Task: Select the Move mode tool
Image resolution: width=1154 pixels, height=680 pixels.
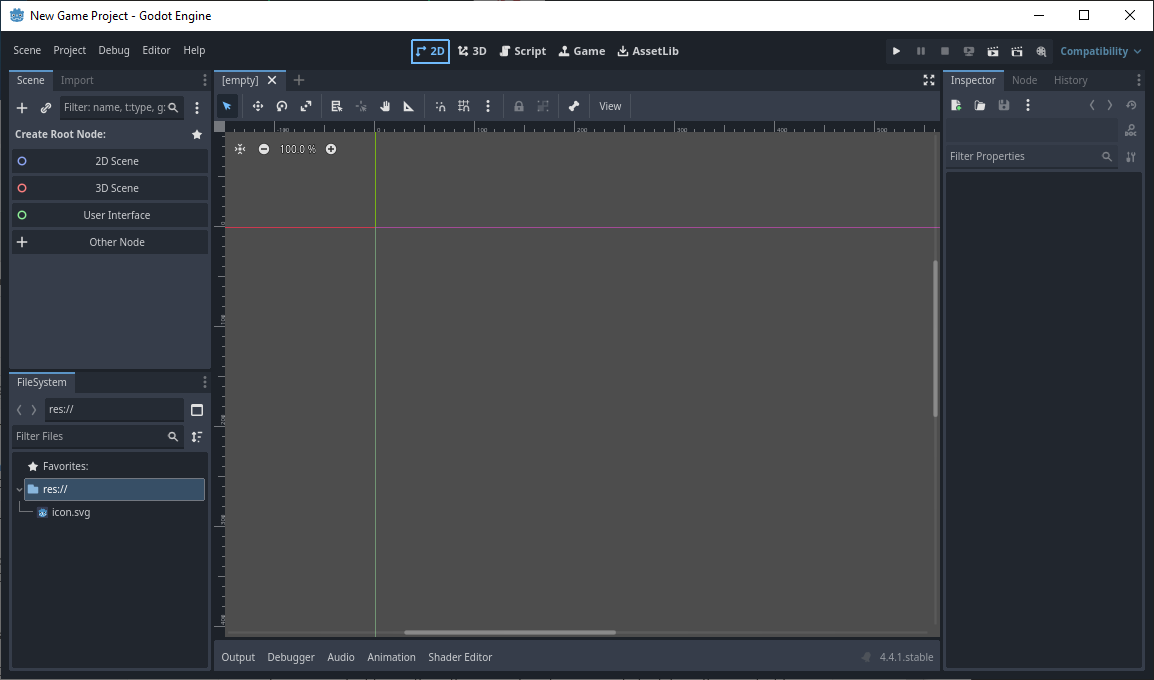Action: pyautogui.click(x=257, y=106)
